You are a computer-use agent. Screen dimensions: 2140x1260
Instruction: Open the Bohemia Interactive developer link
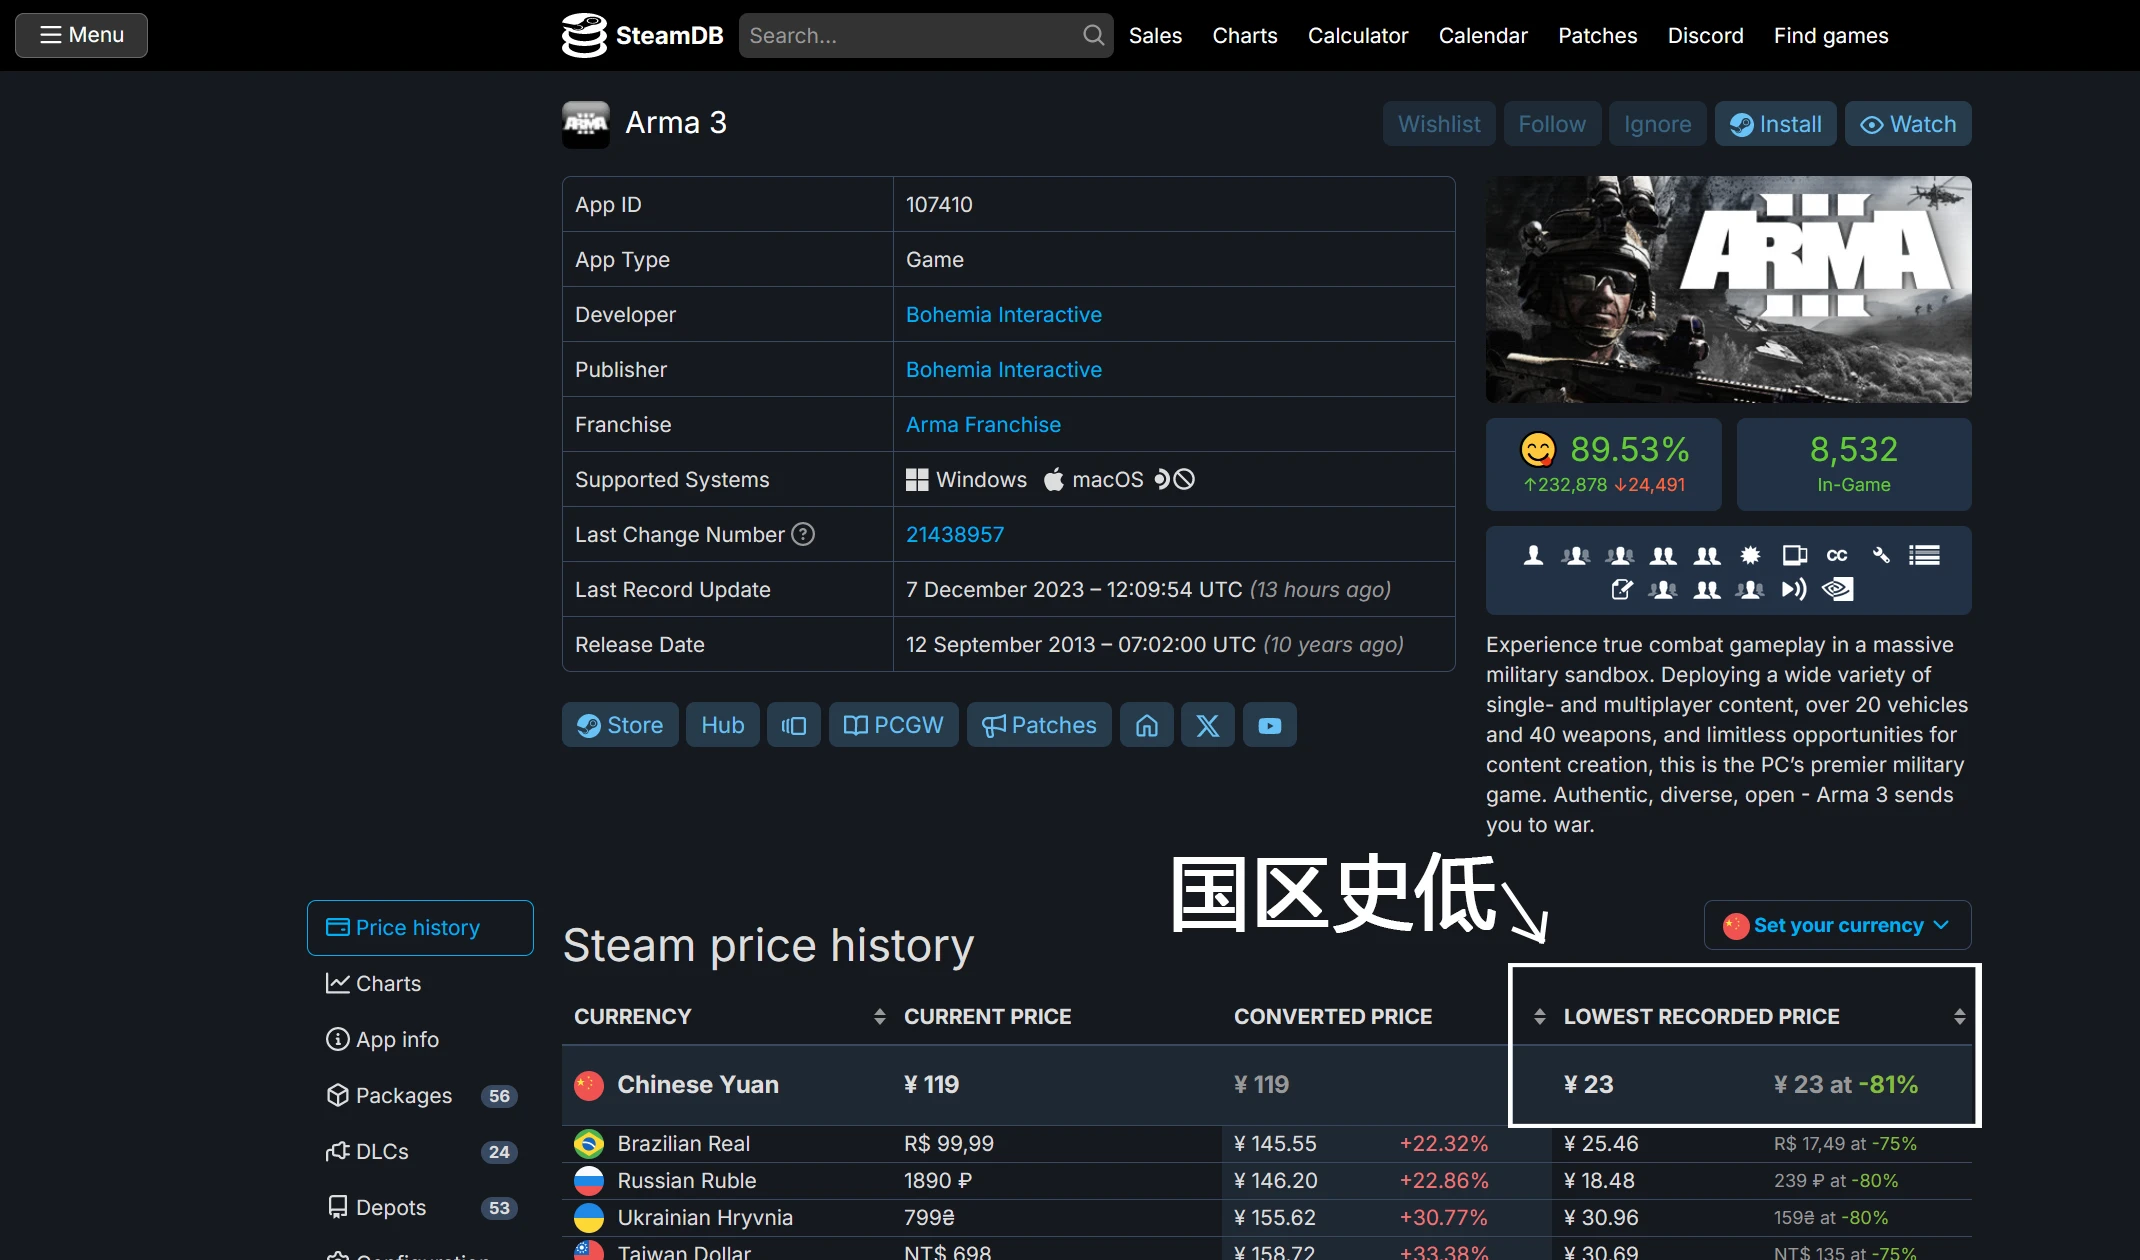tap(1003, 314)
